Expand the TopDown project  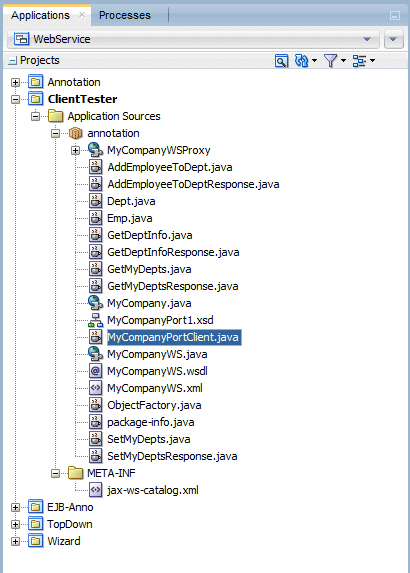click(x=15, y=524)
